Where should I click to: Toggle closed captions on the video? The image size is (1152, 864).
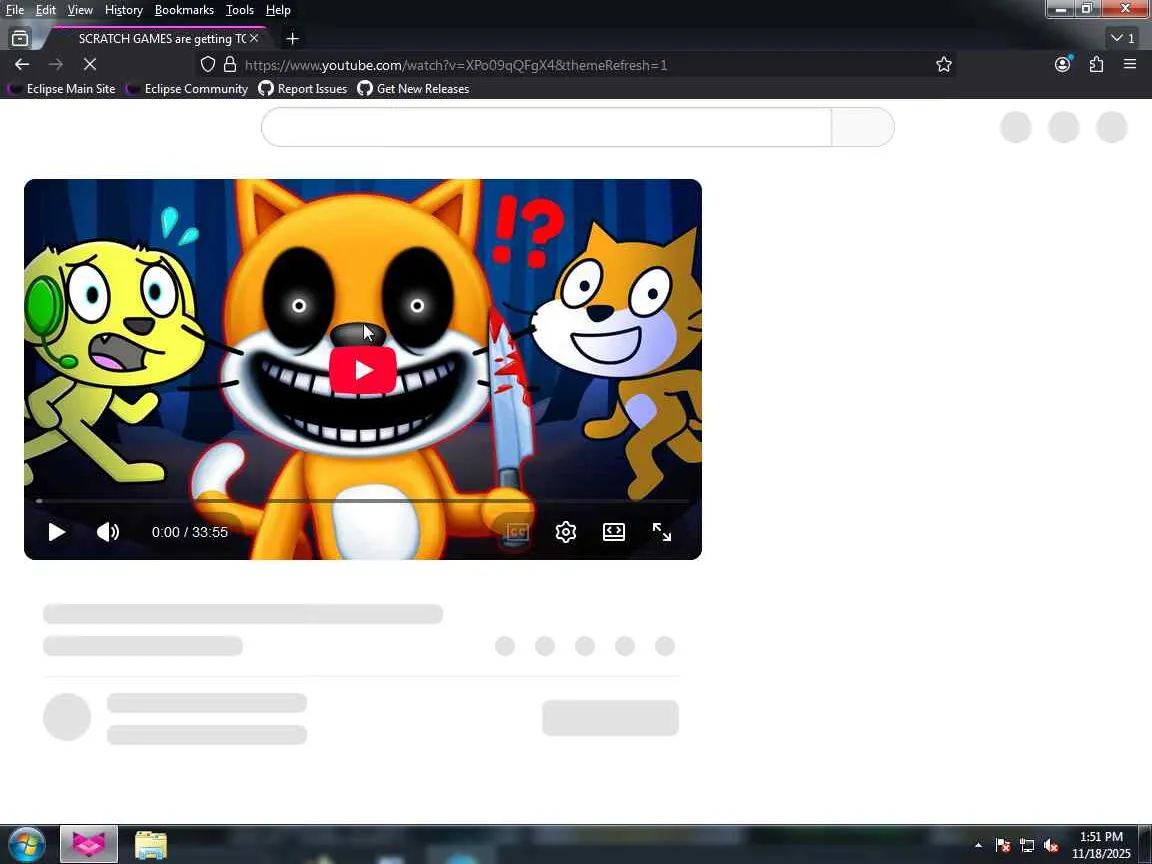[x=517, y=532]
